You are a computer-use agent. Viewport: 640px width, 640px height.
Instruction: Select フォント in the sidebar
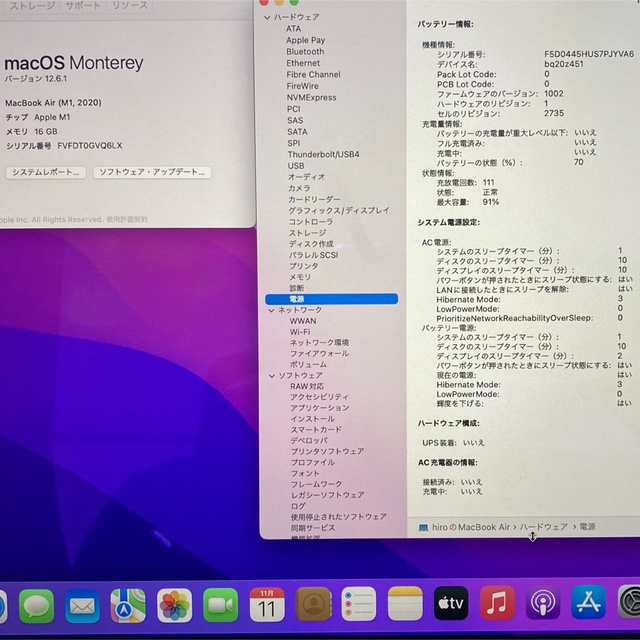click(x=305, y=473)
